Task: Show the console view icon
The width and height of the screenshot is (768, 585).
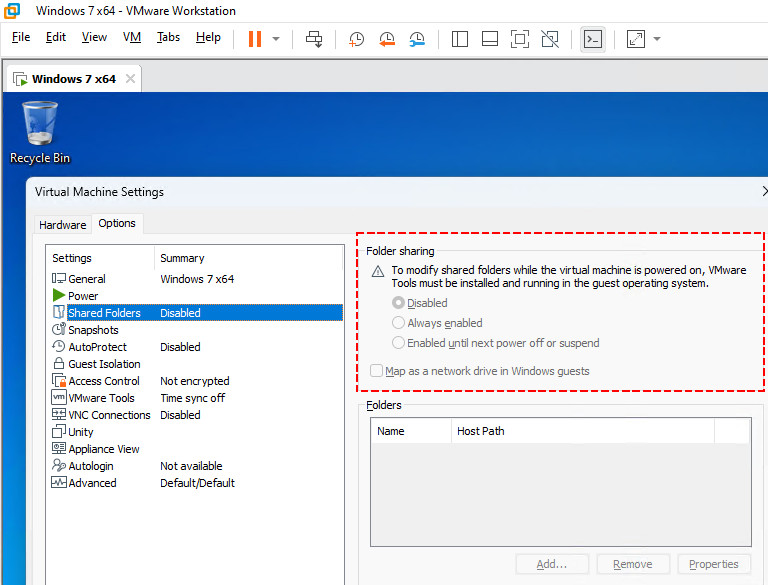Action: 593,39
